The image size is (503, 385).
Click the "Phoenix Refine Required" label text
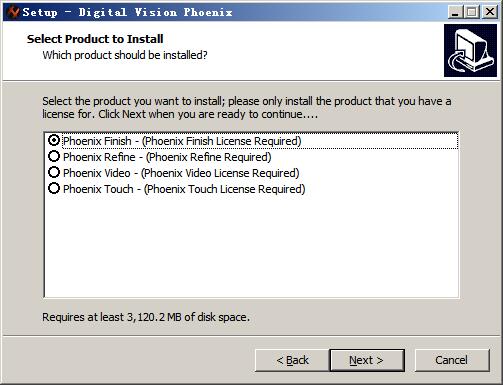coord(209,157)
